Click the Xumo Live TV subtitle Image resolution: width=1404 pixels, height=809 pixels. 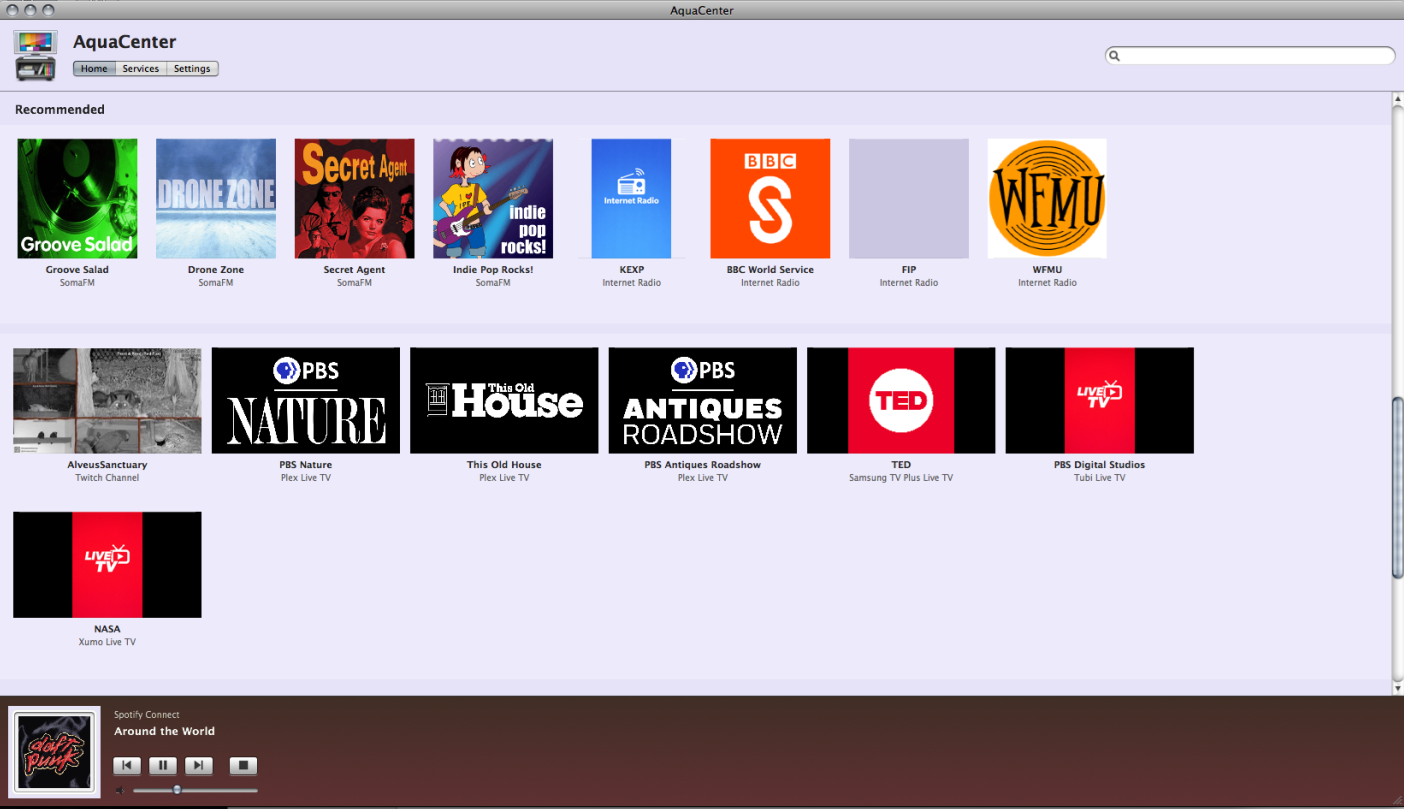[x=107, y=642]
